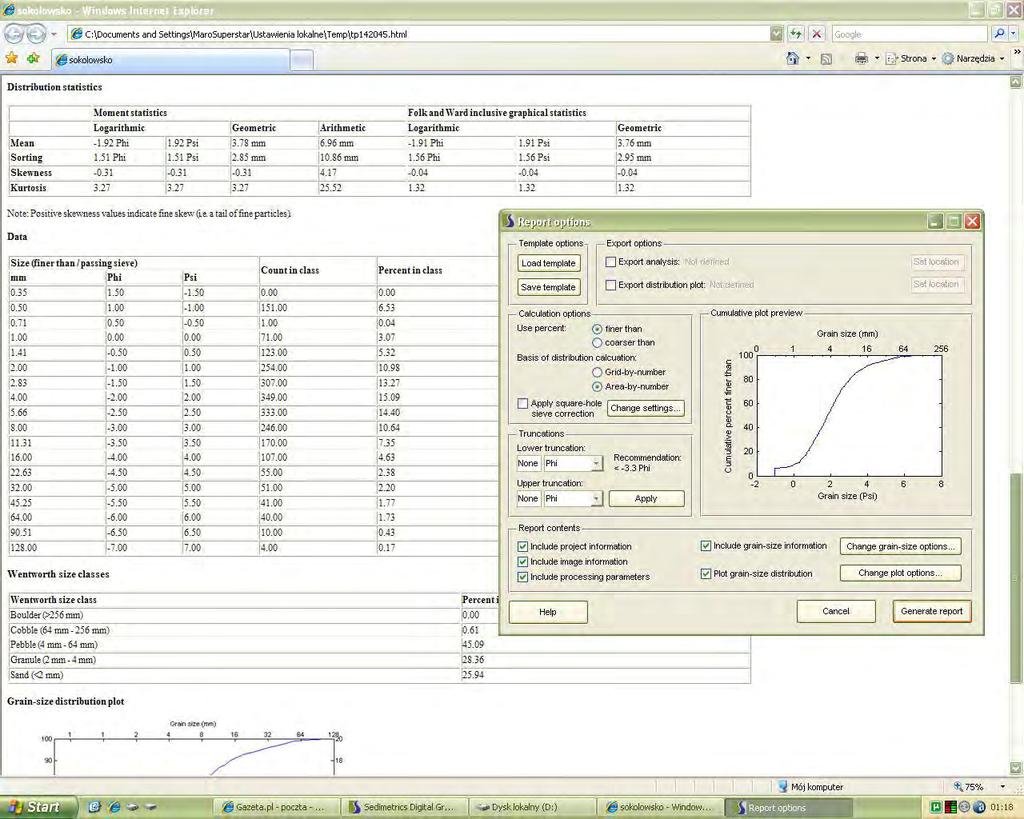The image size is (1024, 819).
Task: Open the 75% zoom level dropdown
Action: point(1003,787)
